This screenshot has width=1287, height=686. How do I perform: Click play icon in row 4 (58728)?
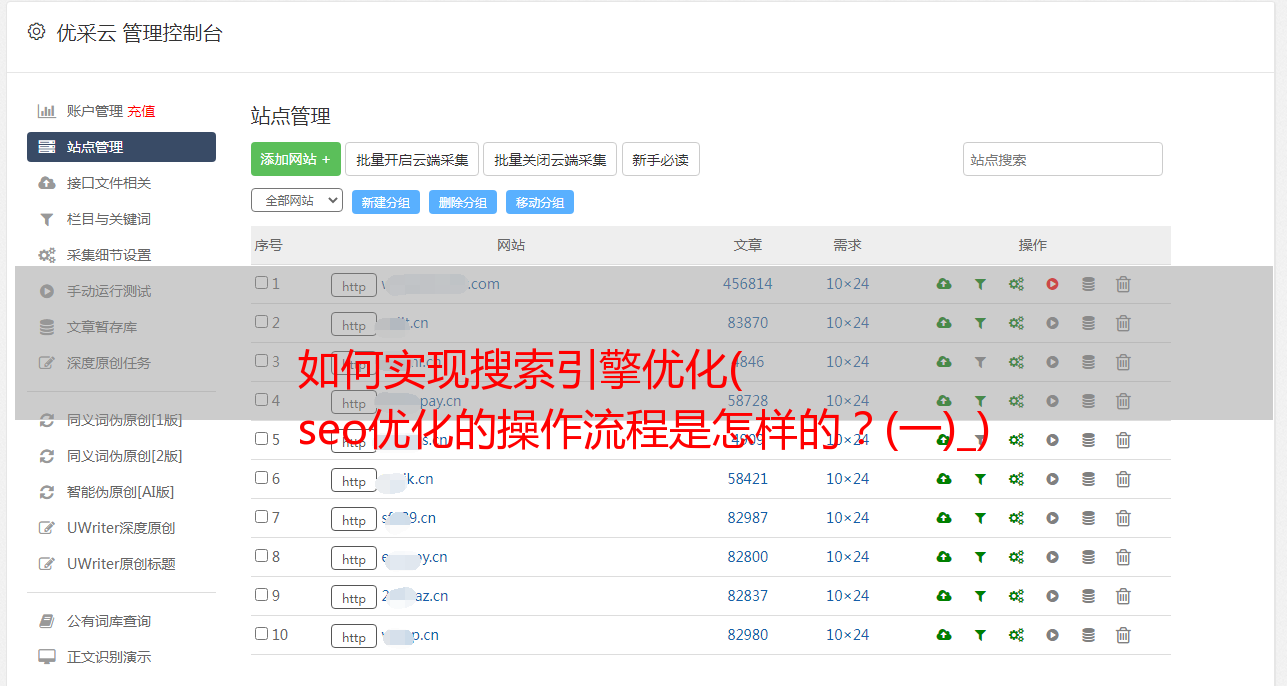[1052, 401]
